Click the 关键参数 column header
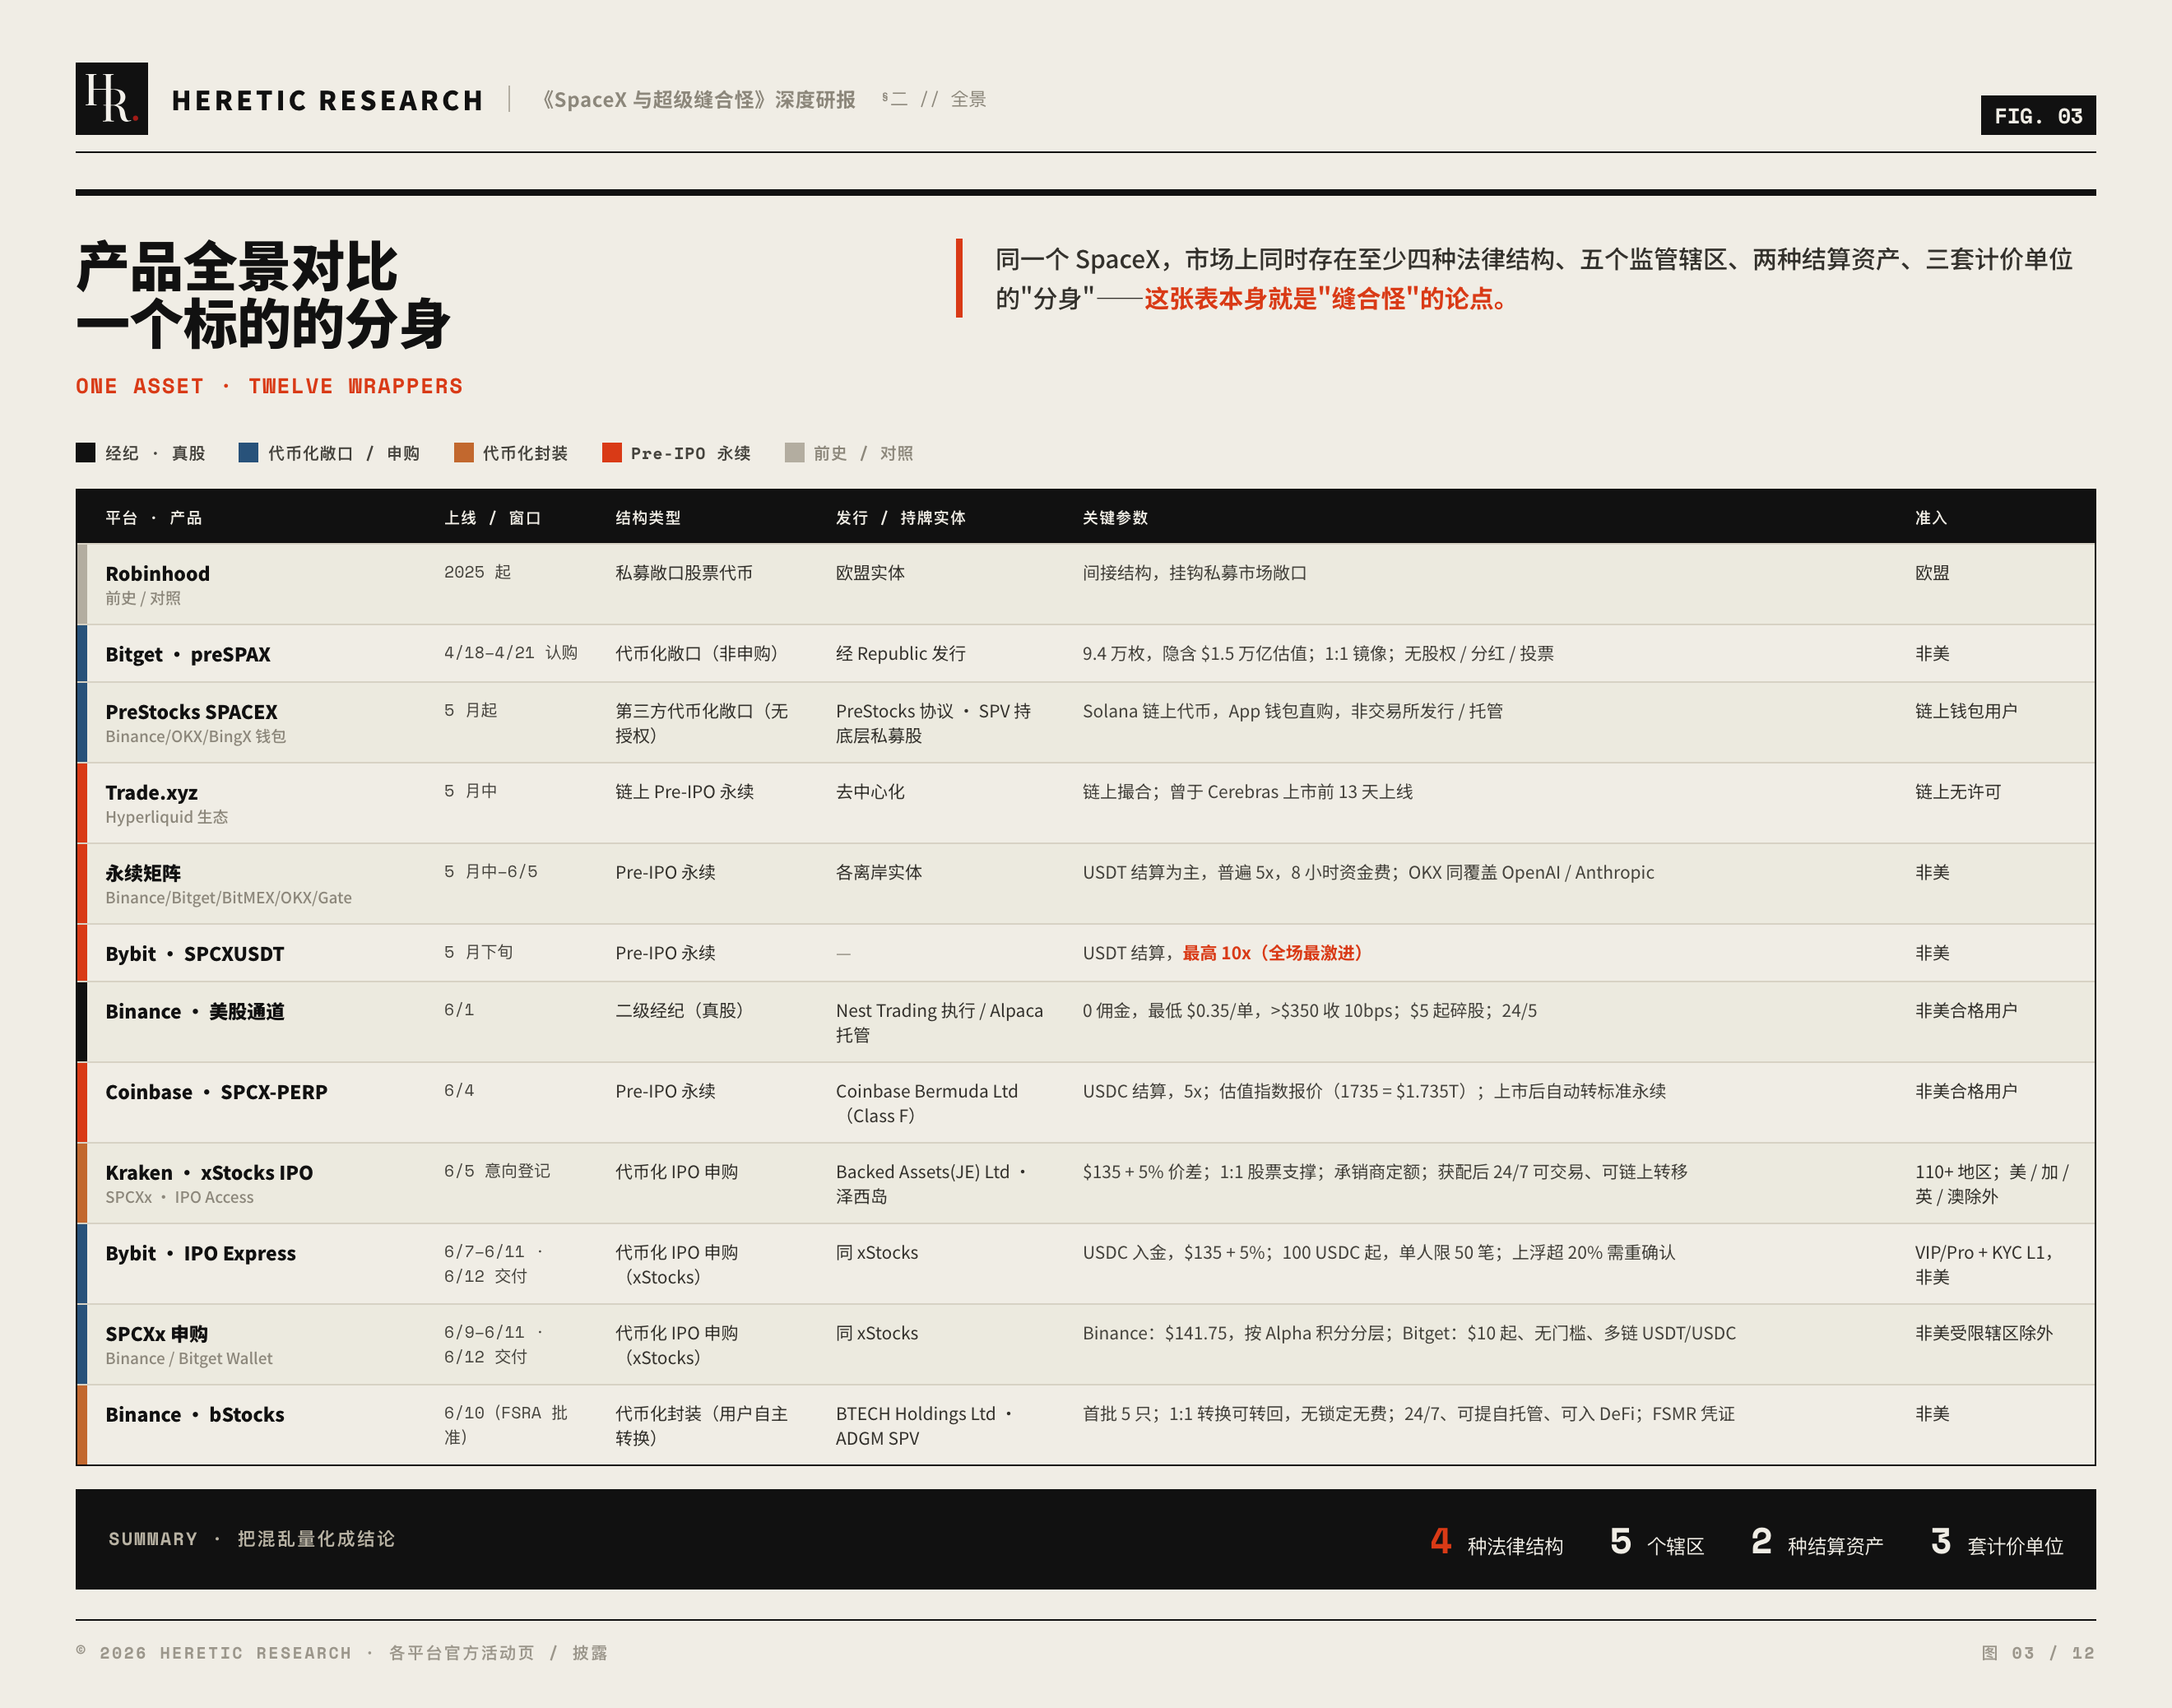 [1115, 518]
